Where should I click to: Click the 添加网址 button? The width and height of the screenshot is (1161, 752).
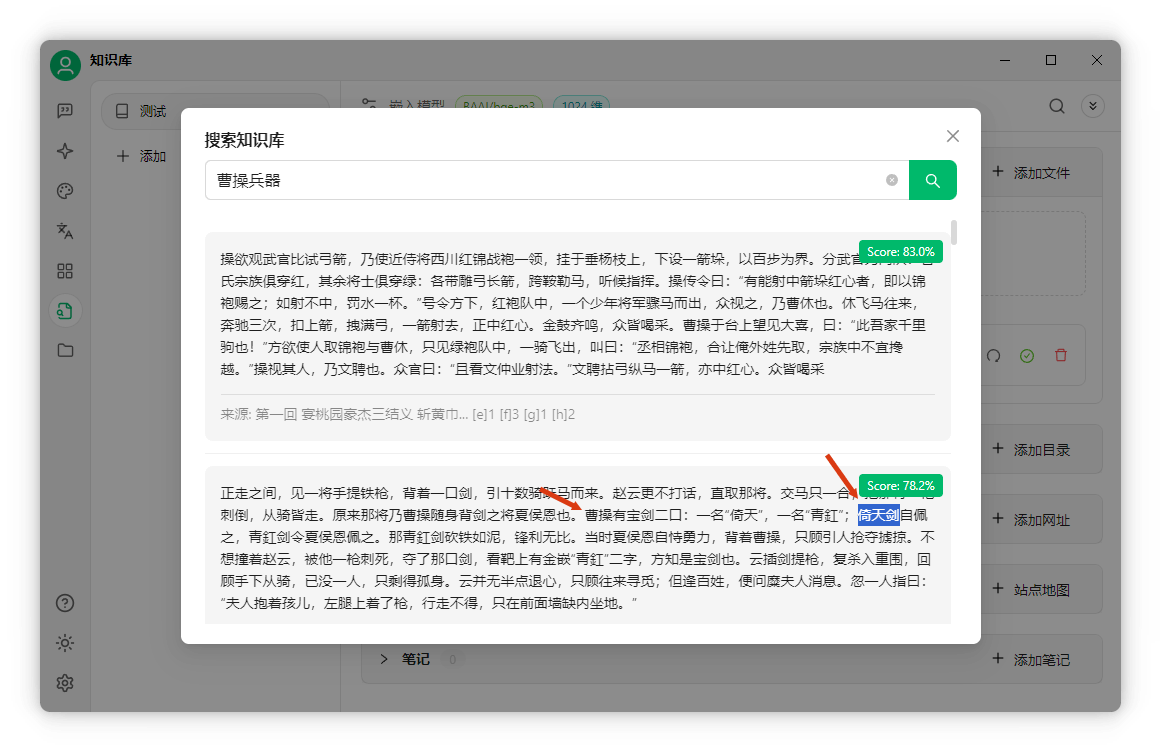[1032, 520]
